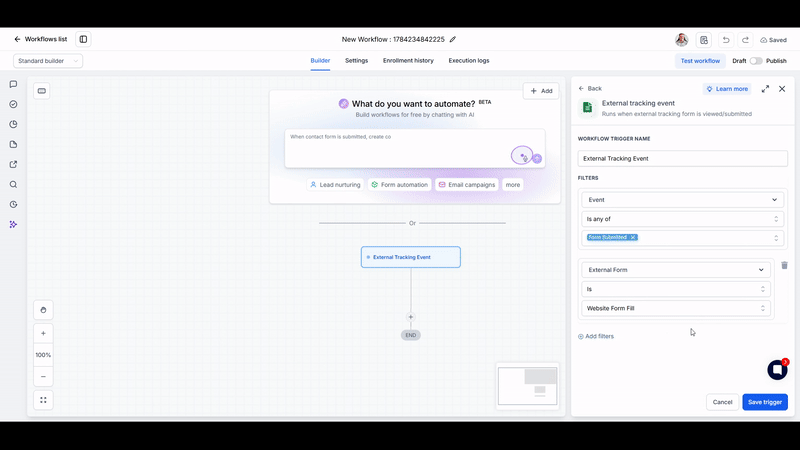This screenshot has height=450, width=800.
Task: Click the sticky note canvas icon
Action: [x=42, y=91]
